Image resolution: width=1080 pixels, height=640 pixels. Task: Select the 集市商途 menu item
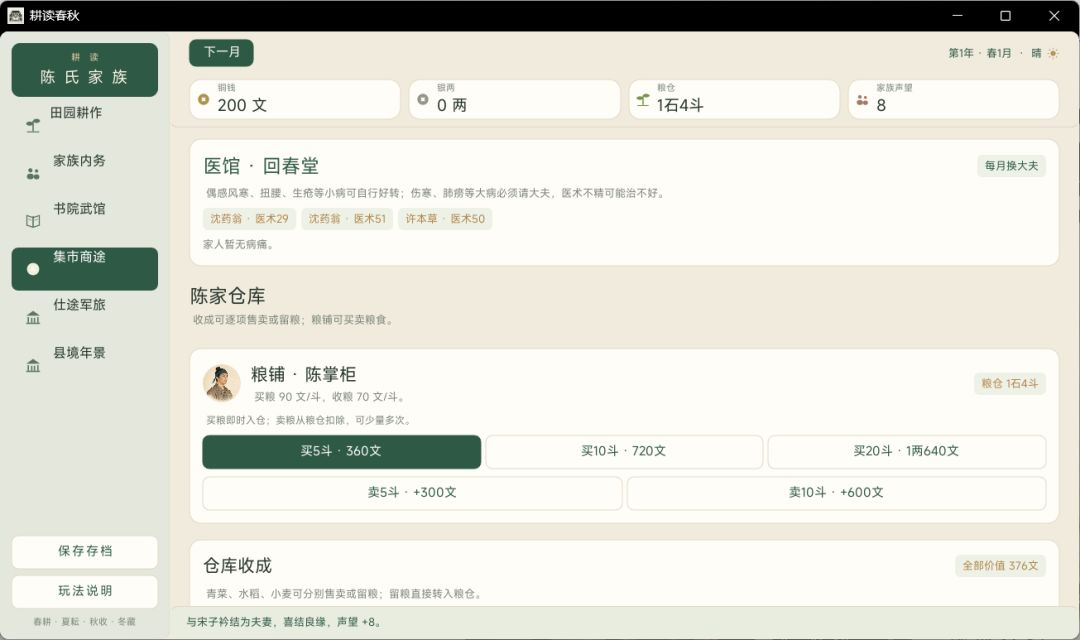(x=85, y=269)
